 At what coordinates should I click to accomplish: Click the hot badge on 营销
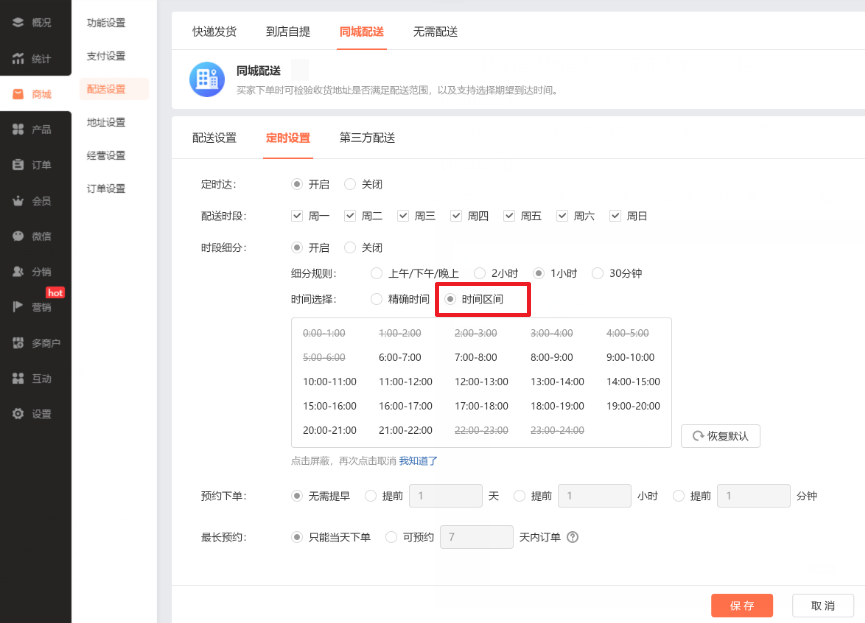tap(55, 292)
